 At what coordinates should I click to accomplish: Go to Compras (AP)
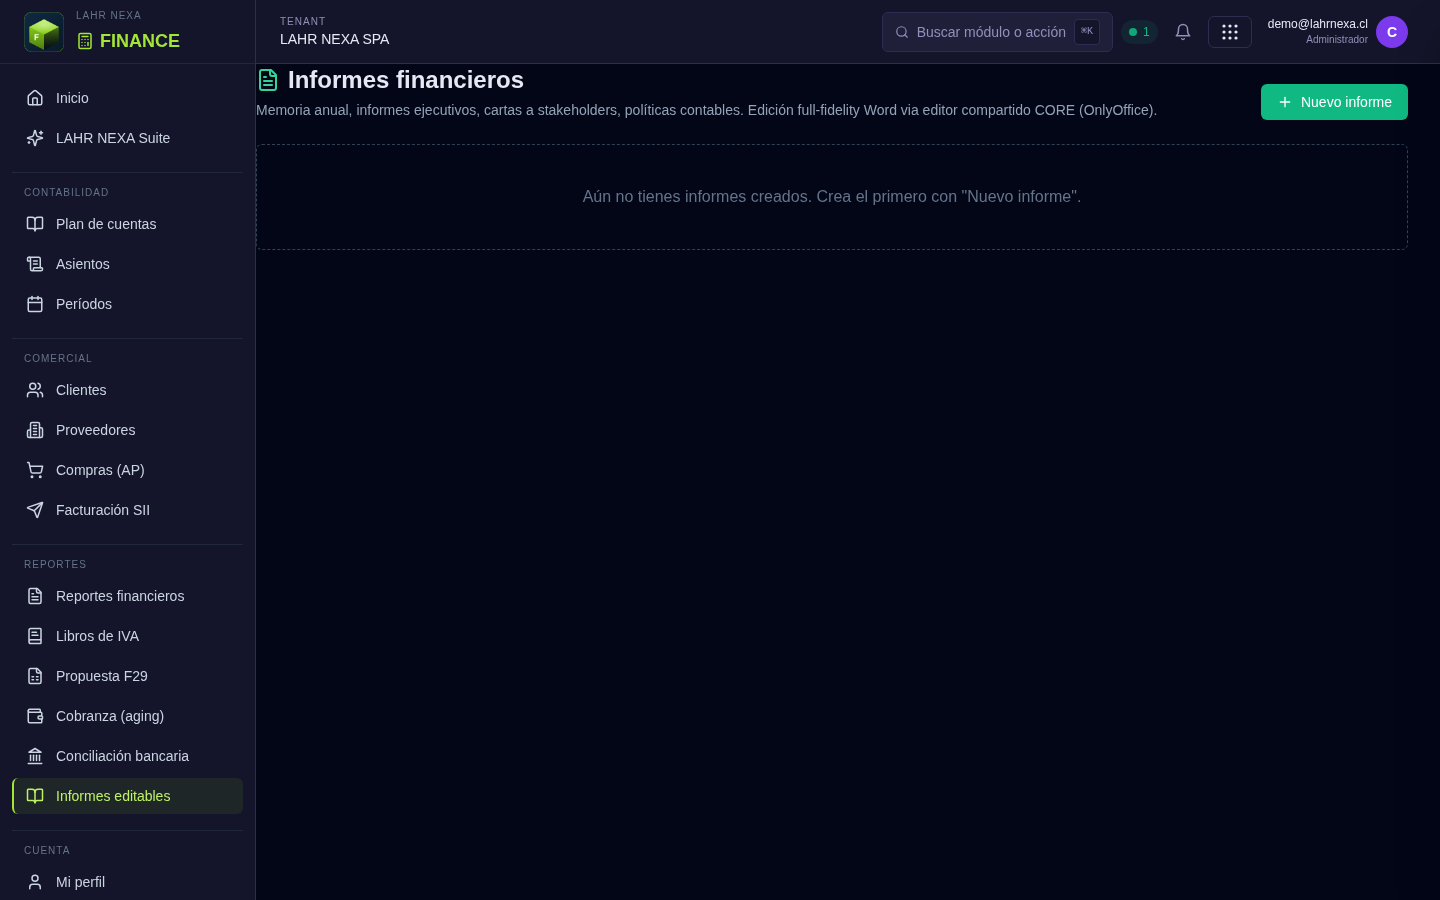tap(127, 470)
